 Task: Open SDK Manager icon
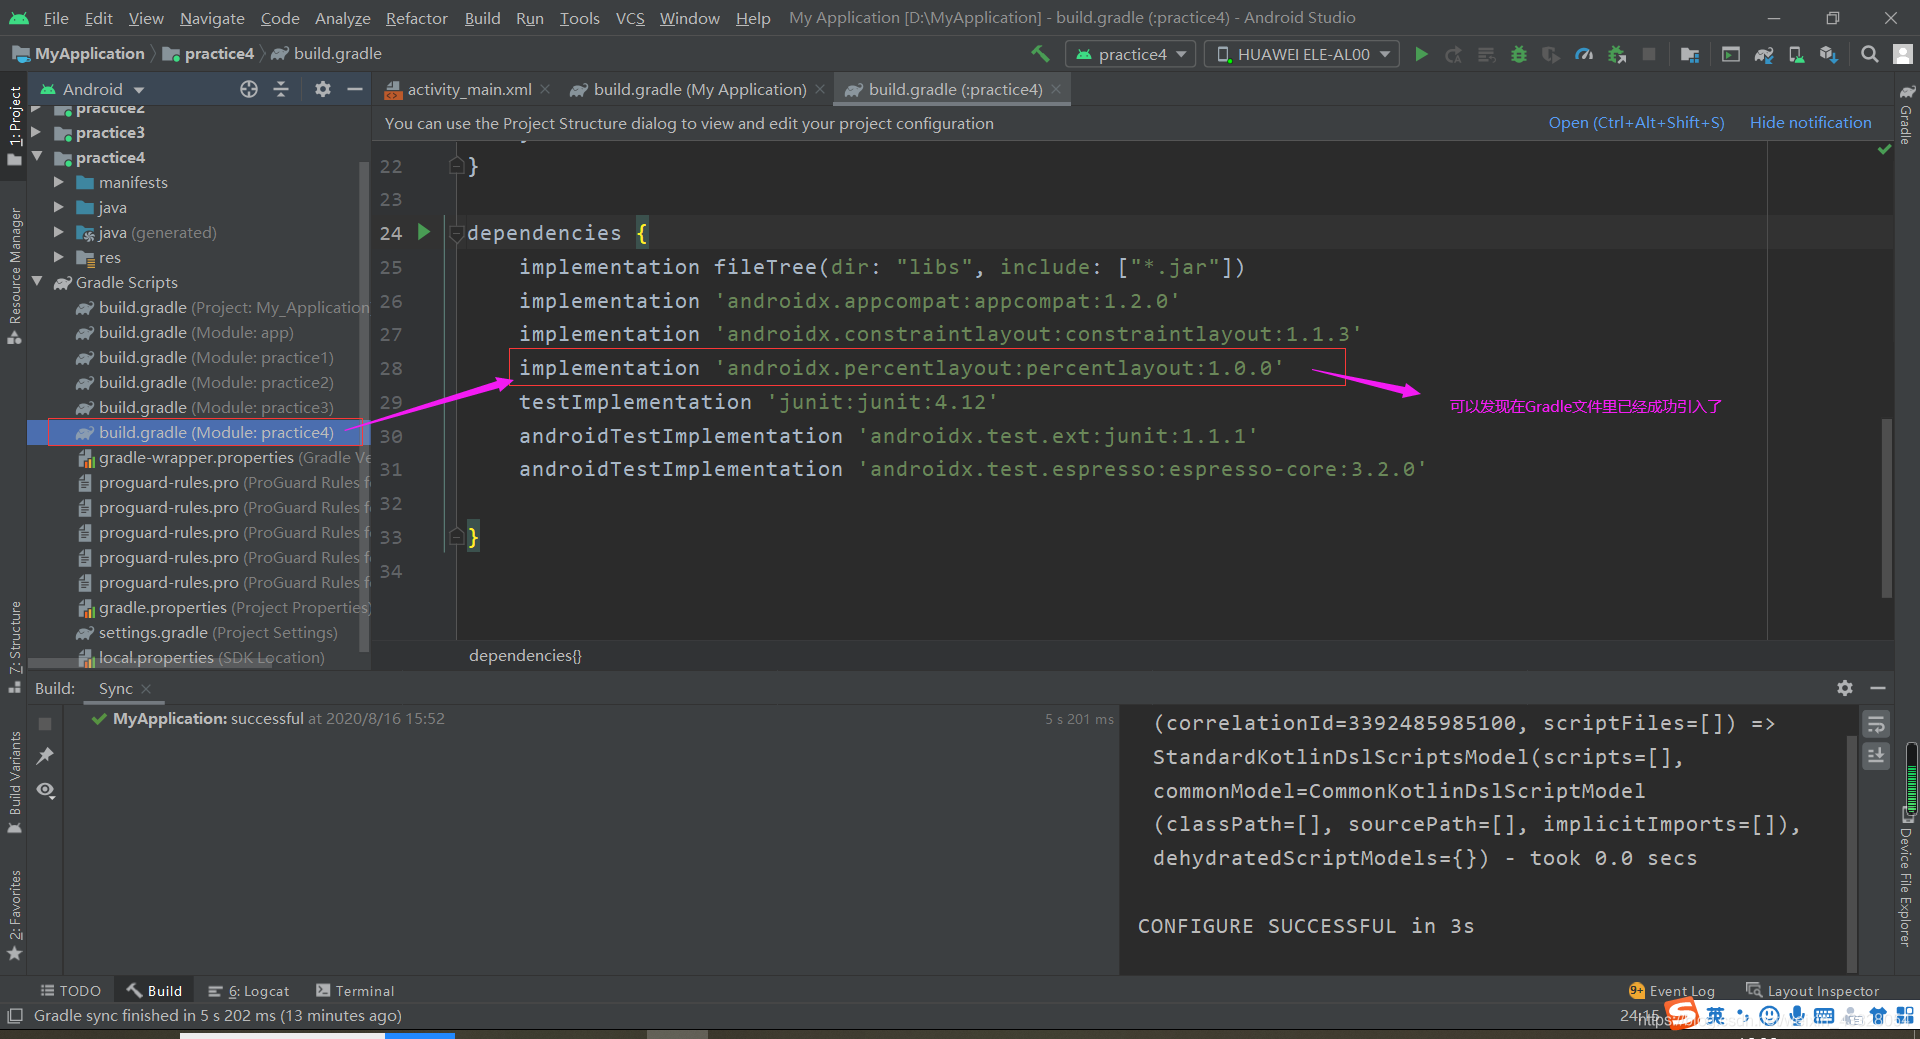1829,54
